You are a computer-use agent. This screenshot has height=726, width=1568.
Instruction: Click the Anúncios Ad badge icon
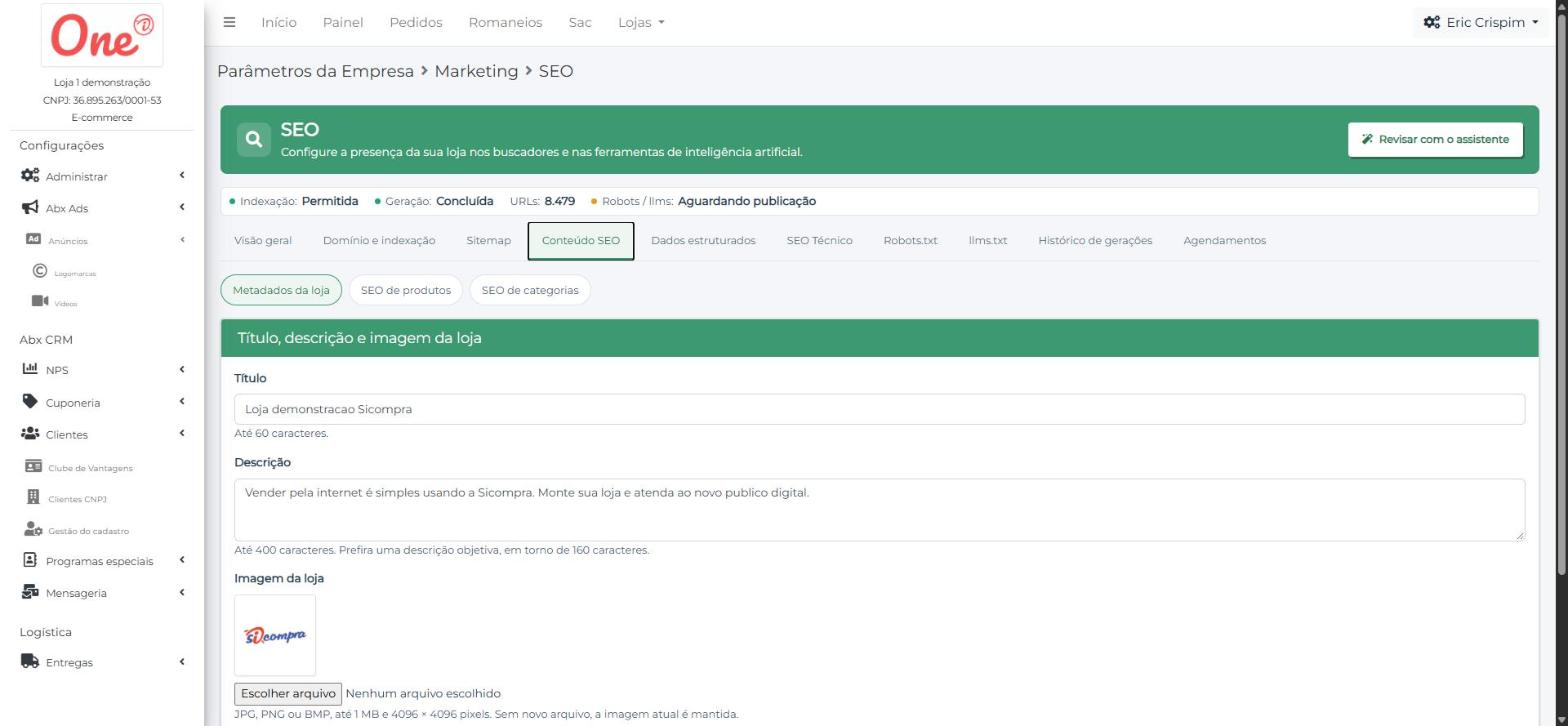pyautogui.click(x=33, y=240)
